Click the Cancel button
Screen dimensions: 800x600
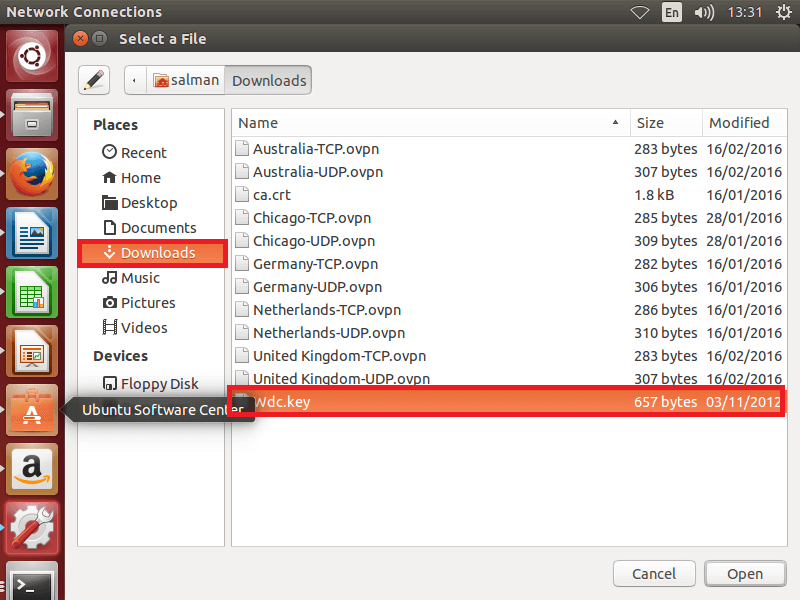(654, 574)
